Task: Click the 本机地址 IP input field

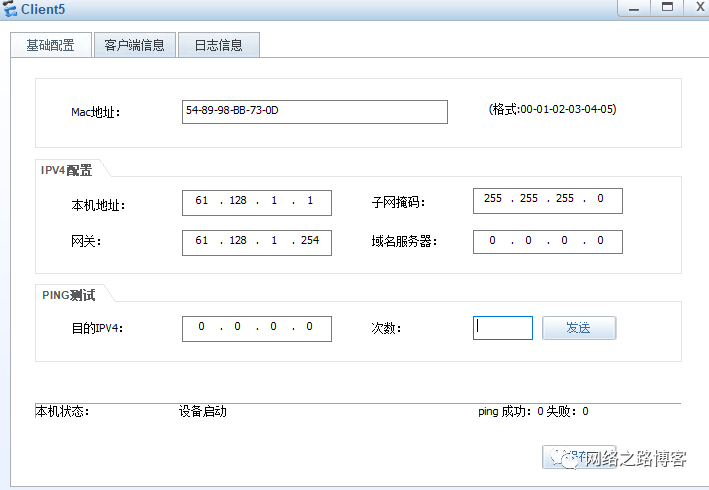Action: (257, 203)
